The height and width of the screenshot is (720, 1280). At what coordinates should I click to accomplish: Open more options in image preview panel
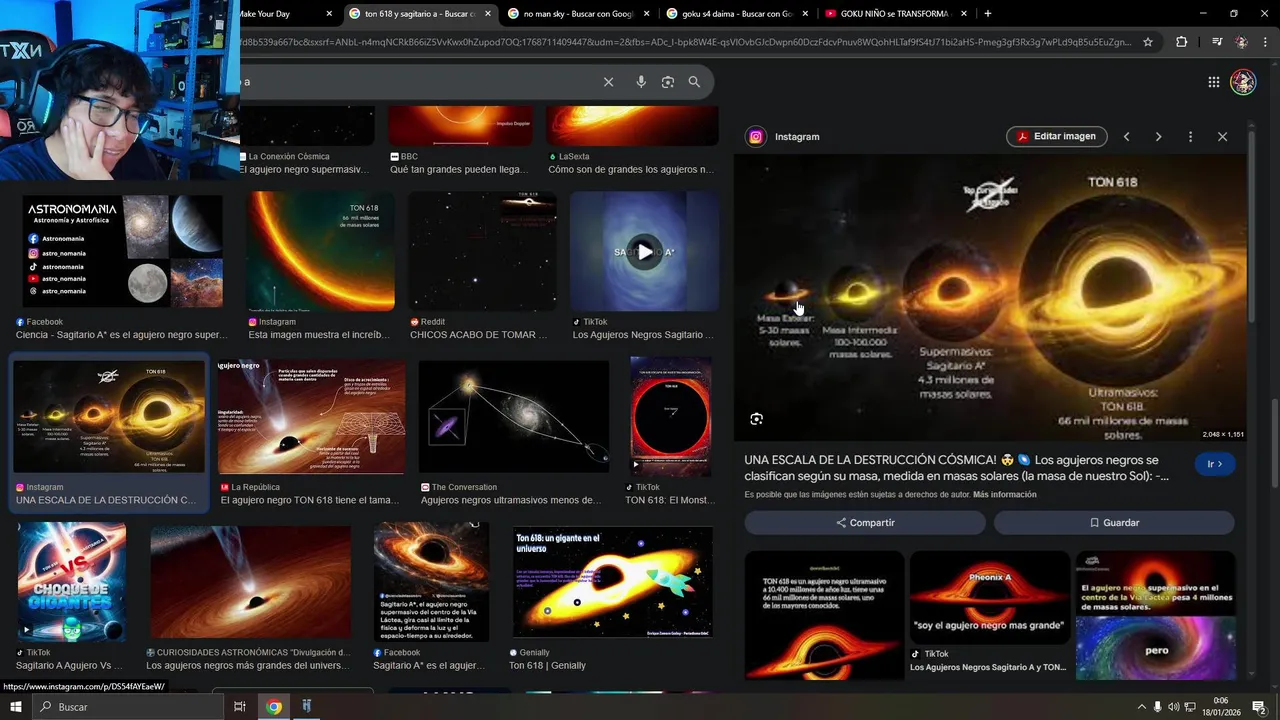[1190, 136]
